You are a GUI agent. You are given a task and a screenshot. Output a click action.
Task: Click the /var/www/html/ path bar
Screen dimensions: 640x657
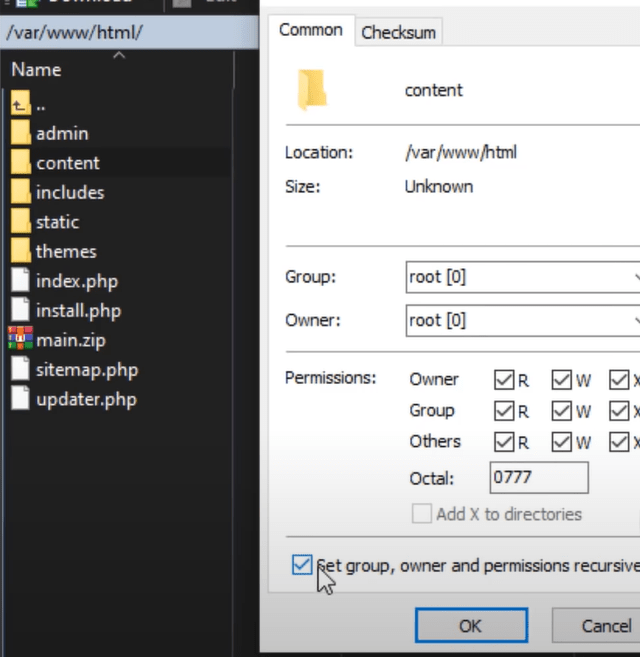pos(129,32)
